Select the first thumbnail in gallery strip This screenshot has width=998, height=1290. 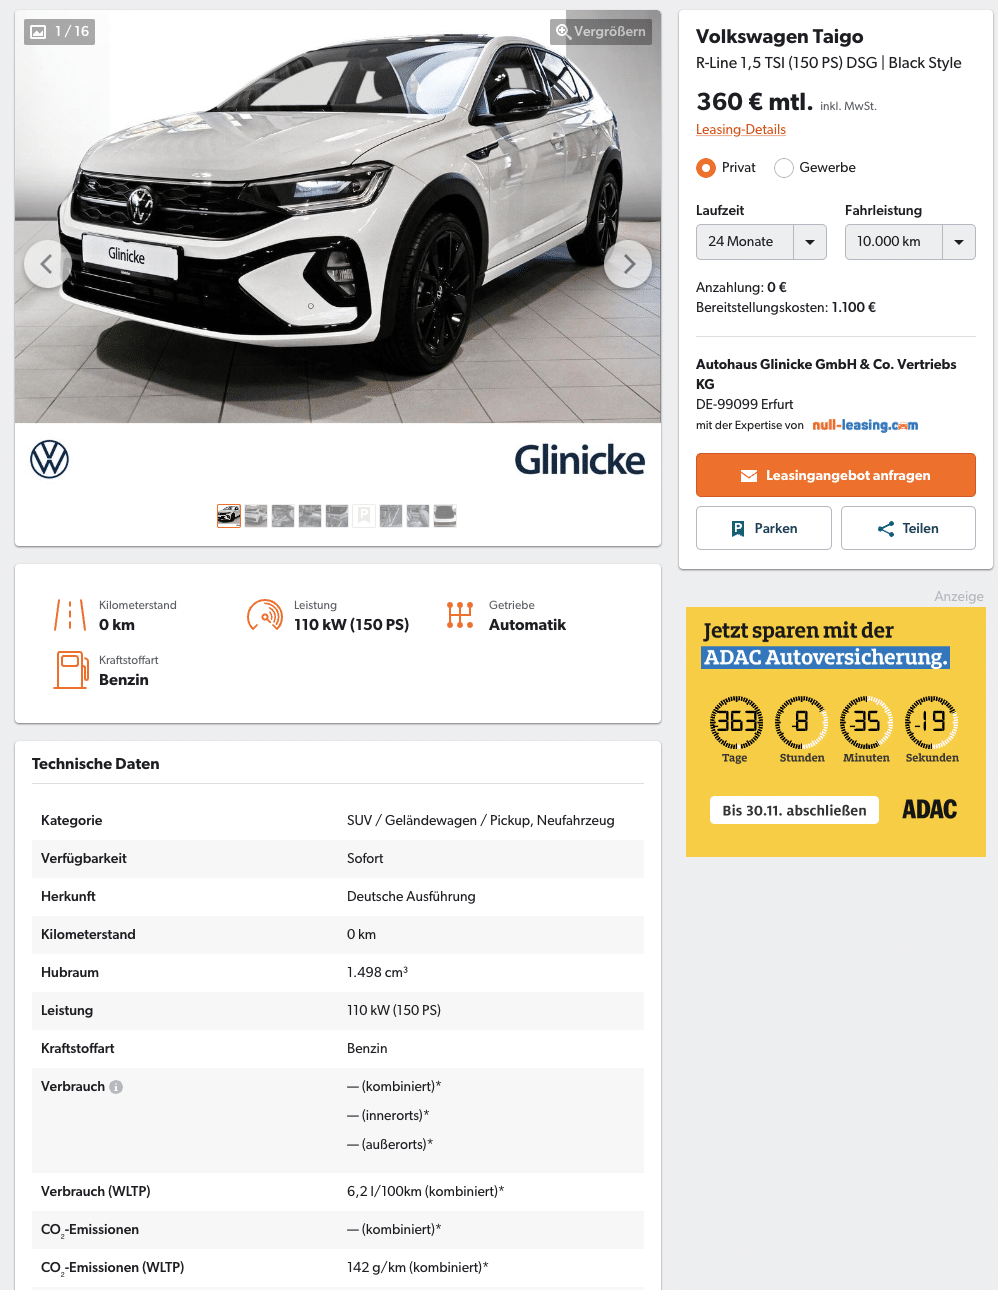tap(229, 516)
